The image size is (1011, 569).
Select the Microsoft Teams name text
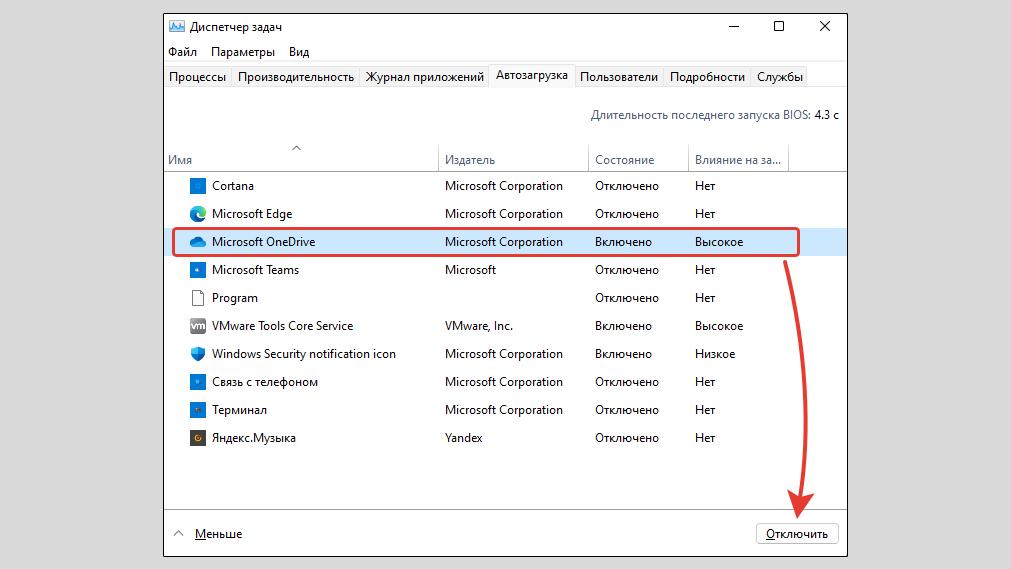coord(255,270)
